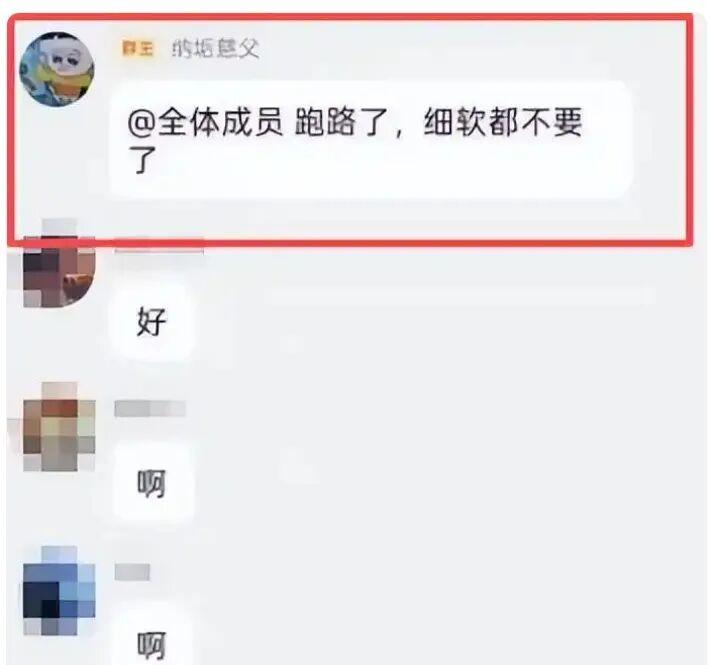This screenshot has height=665, width=710.
Task: Click the orange 群主 badge
Action: [x=138, y=48]
